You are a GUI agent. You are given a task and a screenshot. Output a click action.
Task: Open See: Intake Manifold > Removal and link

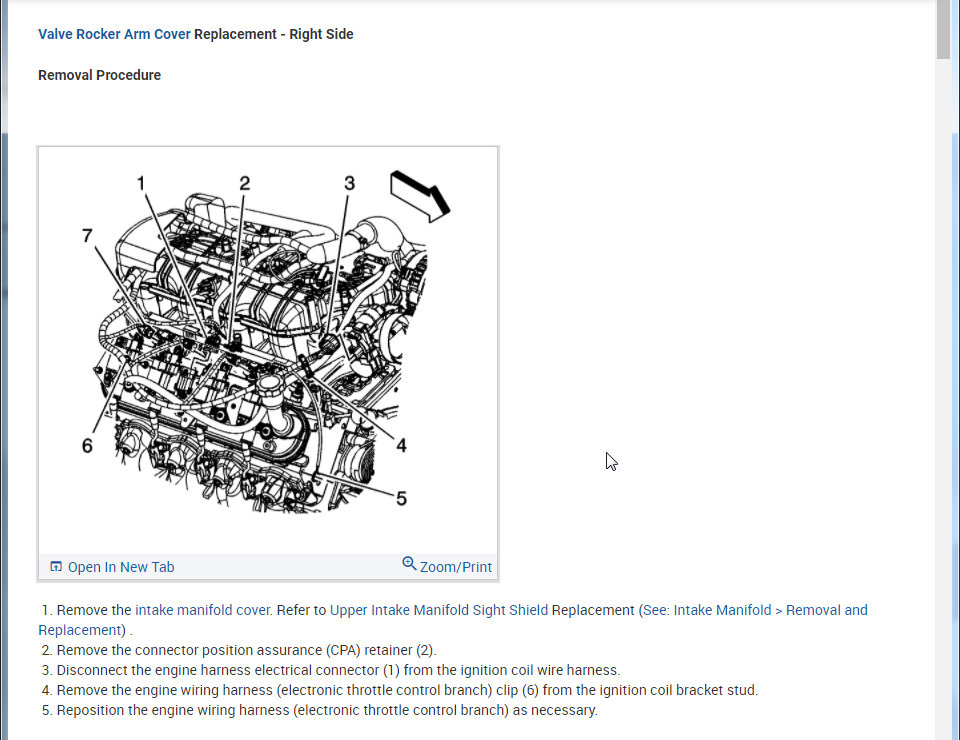pyautogui.click(x=755, y=610)
